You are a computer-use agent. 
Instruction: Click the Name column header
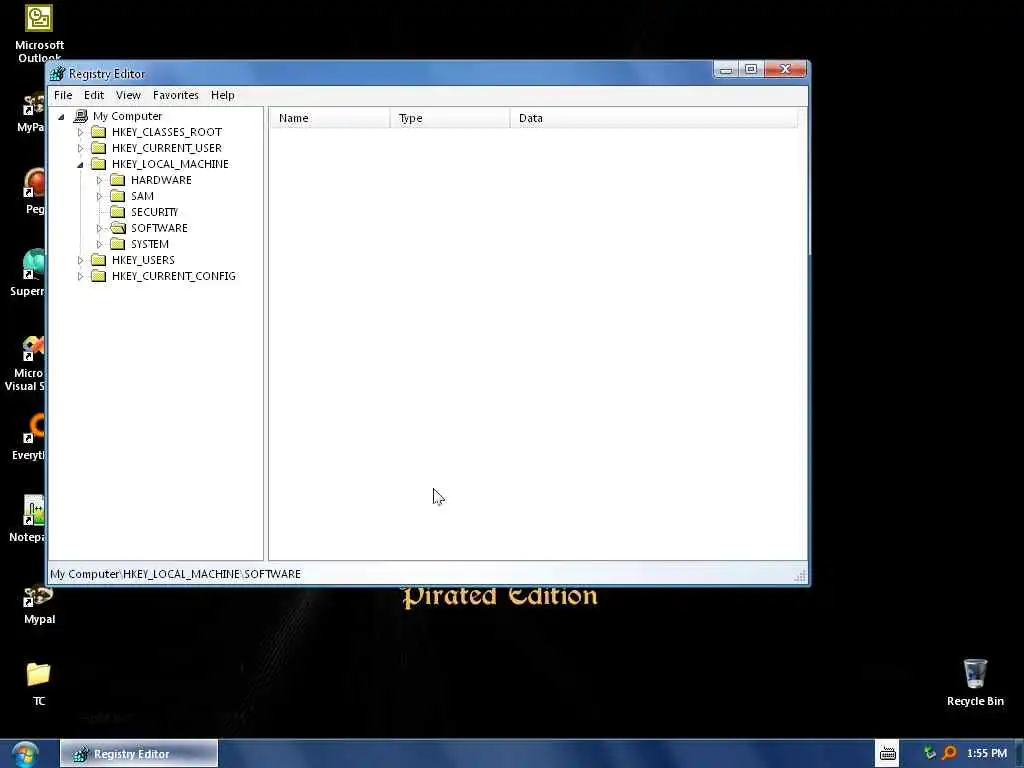pyautogui.click(x=329, y=118)
